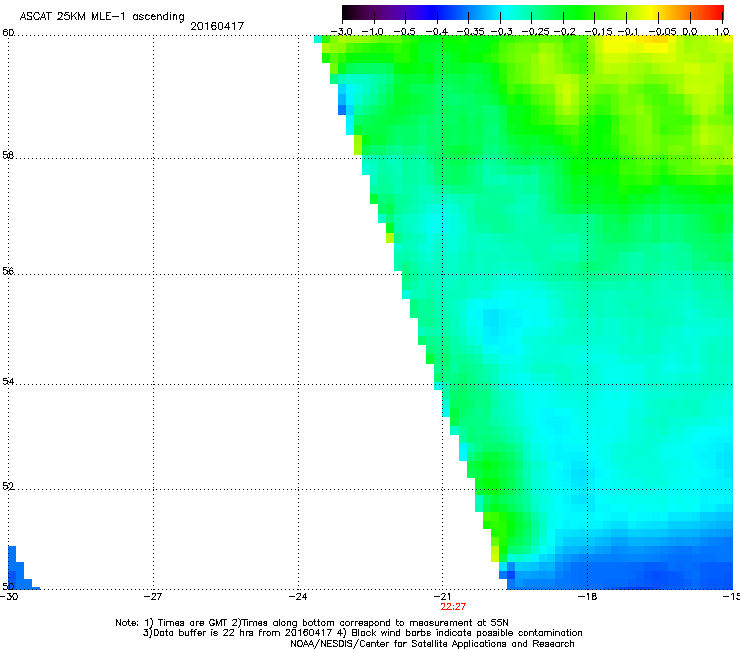Click the red time stamp "22:27"

click(x=453, y=607)
